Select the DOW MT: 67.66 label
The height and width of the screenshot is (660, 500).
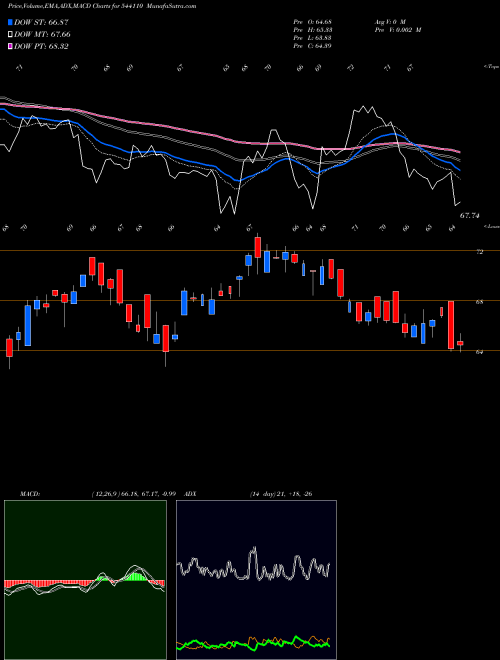[43, 35]
